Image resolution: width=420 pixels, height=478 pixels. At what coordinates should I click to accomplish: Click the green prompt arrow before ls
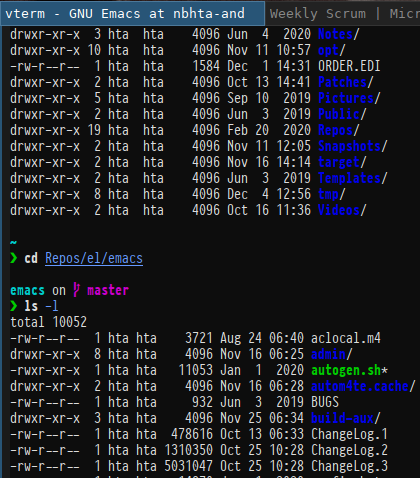pos(14,306)
